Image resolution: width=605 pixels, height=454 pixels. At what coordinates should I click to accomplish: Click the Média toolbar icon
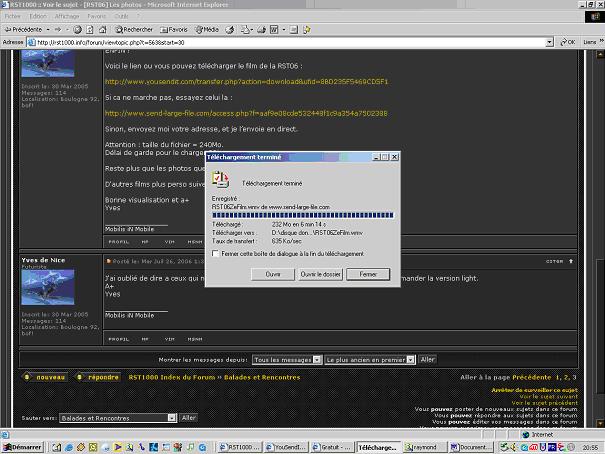click(199, 29)
